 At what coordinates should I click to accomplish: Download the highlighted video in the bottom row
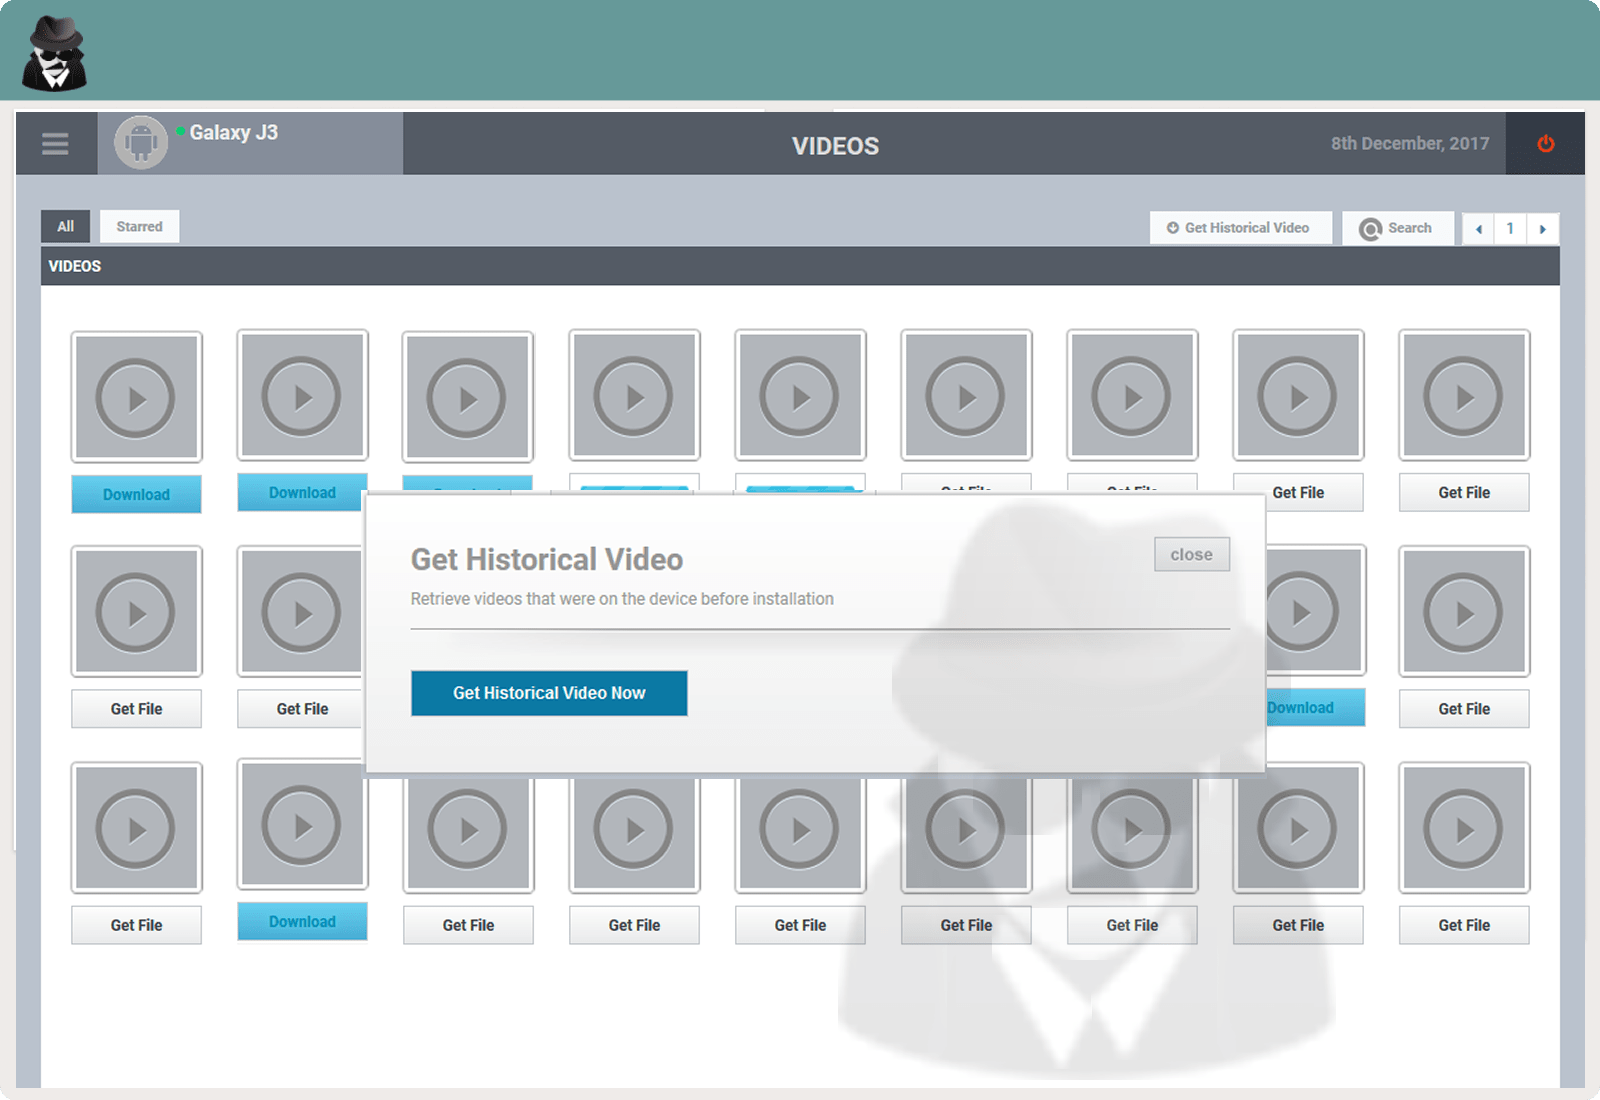(302, 921)
